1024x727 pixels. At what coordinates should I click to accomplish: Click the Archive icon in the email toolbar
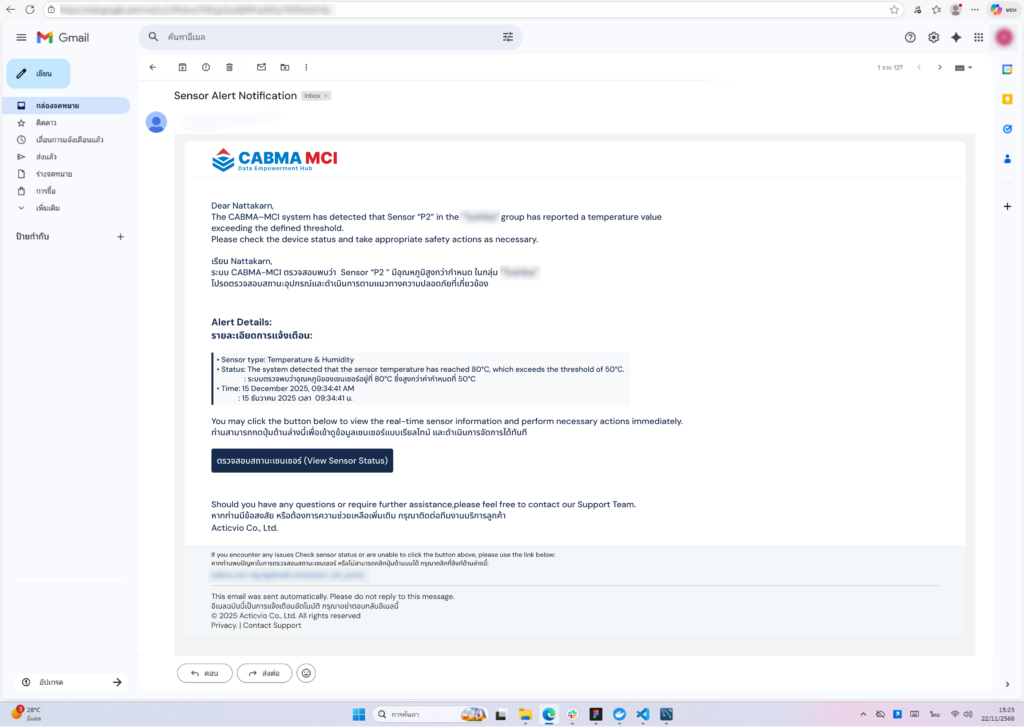pyautogui.click(x=182, y=67)
